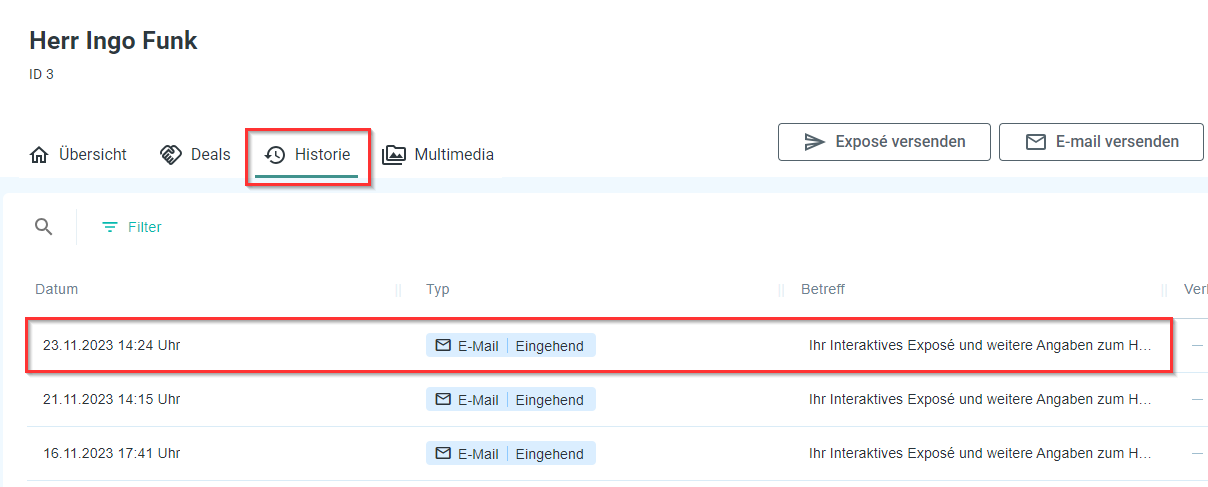Sort by the Datum column header
Screen dimensions: 1208x487
coord(57,289)
